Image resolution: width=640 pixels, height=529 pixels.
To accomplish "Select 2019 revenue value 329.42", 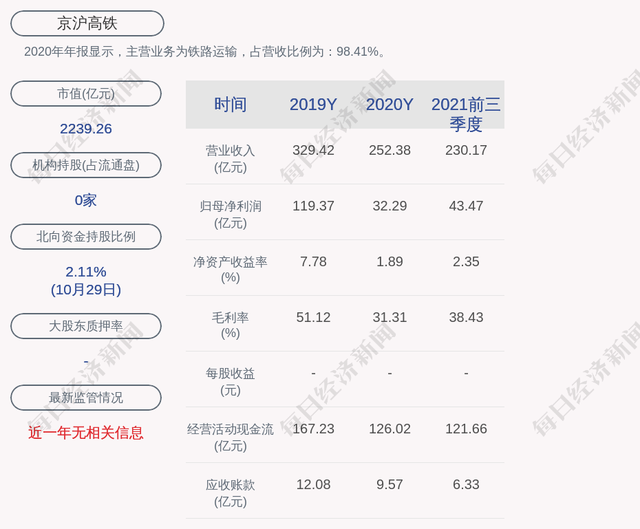I will coord(313,151).
